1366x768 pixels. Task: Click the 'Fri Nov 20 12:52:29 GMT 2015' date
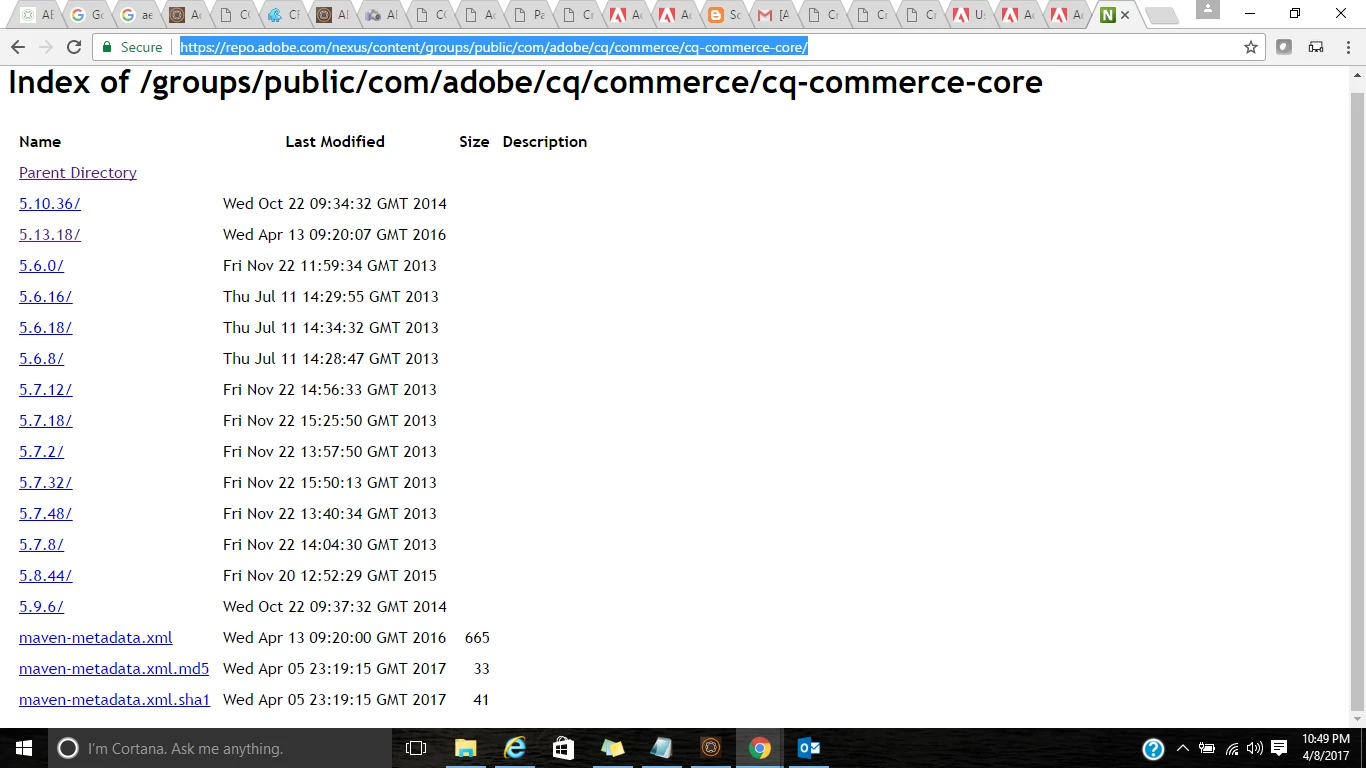click(x=330, y=576)
